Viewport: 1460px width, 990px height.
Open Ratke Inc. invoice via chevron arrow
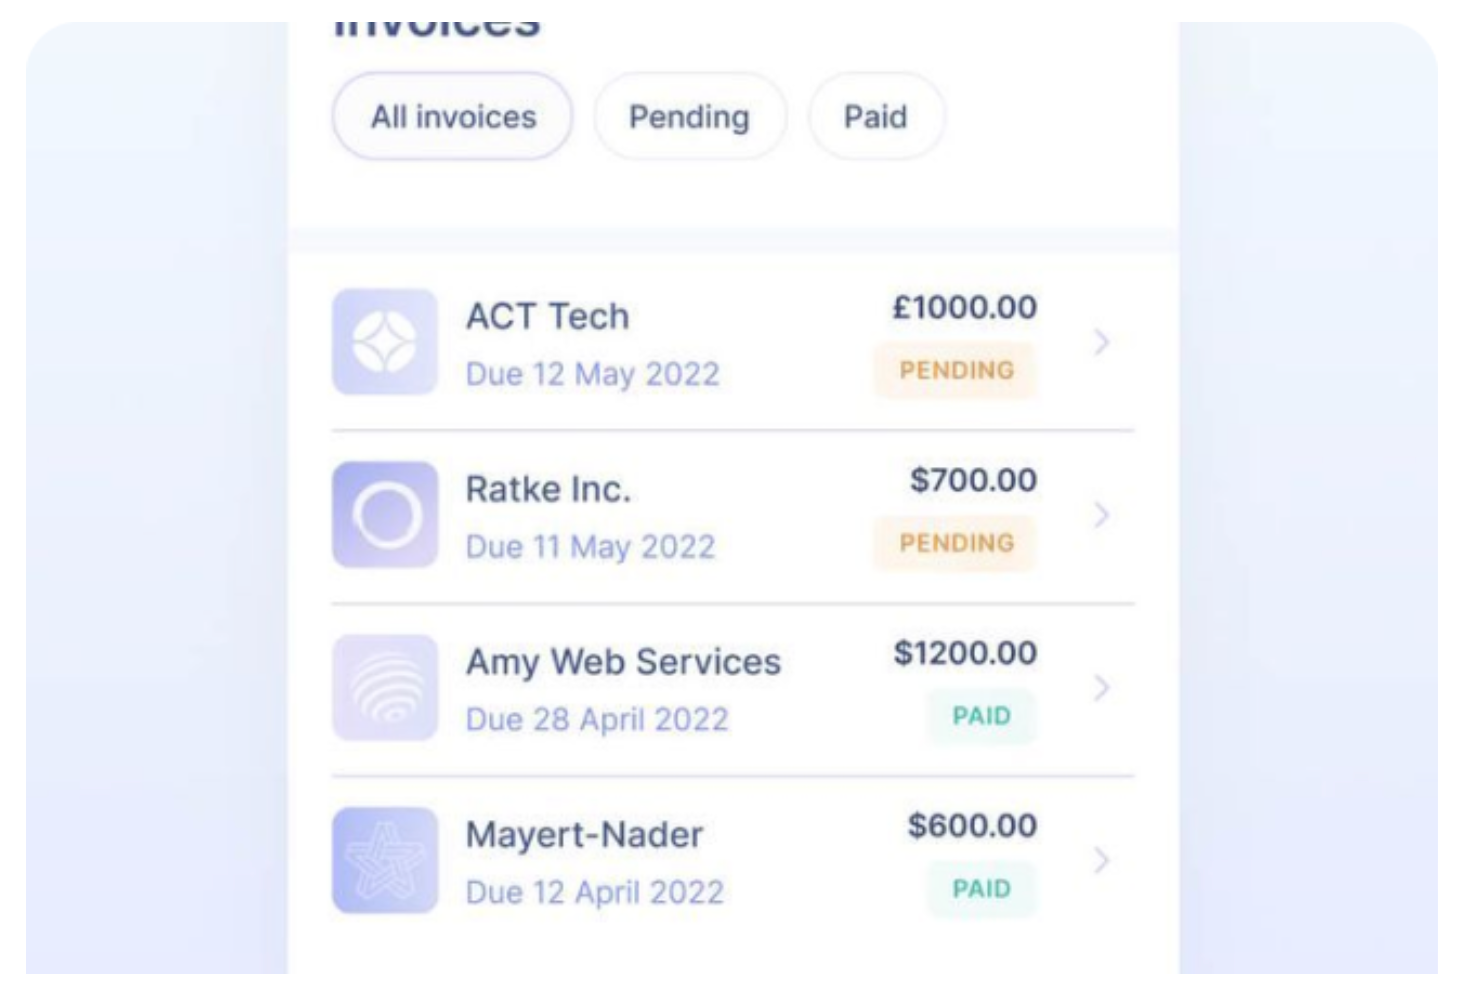tap(1101, 515)
